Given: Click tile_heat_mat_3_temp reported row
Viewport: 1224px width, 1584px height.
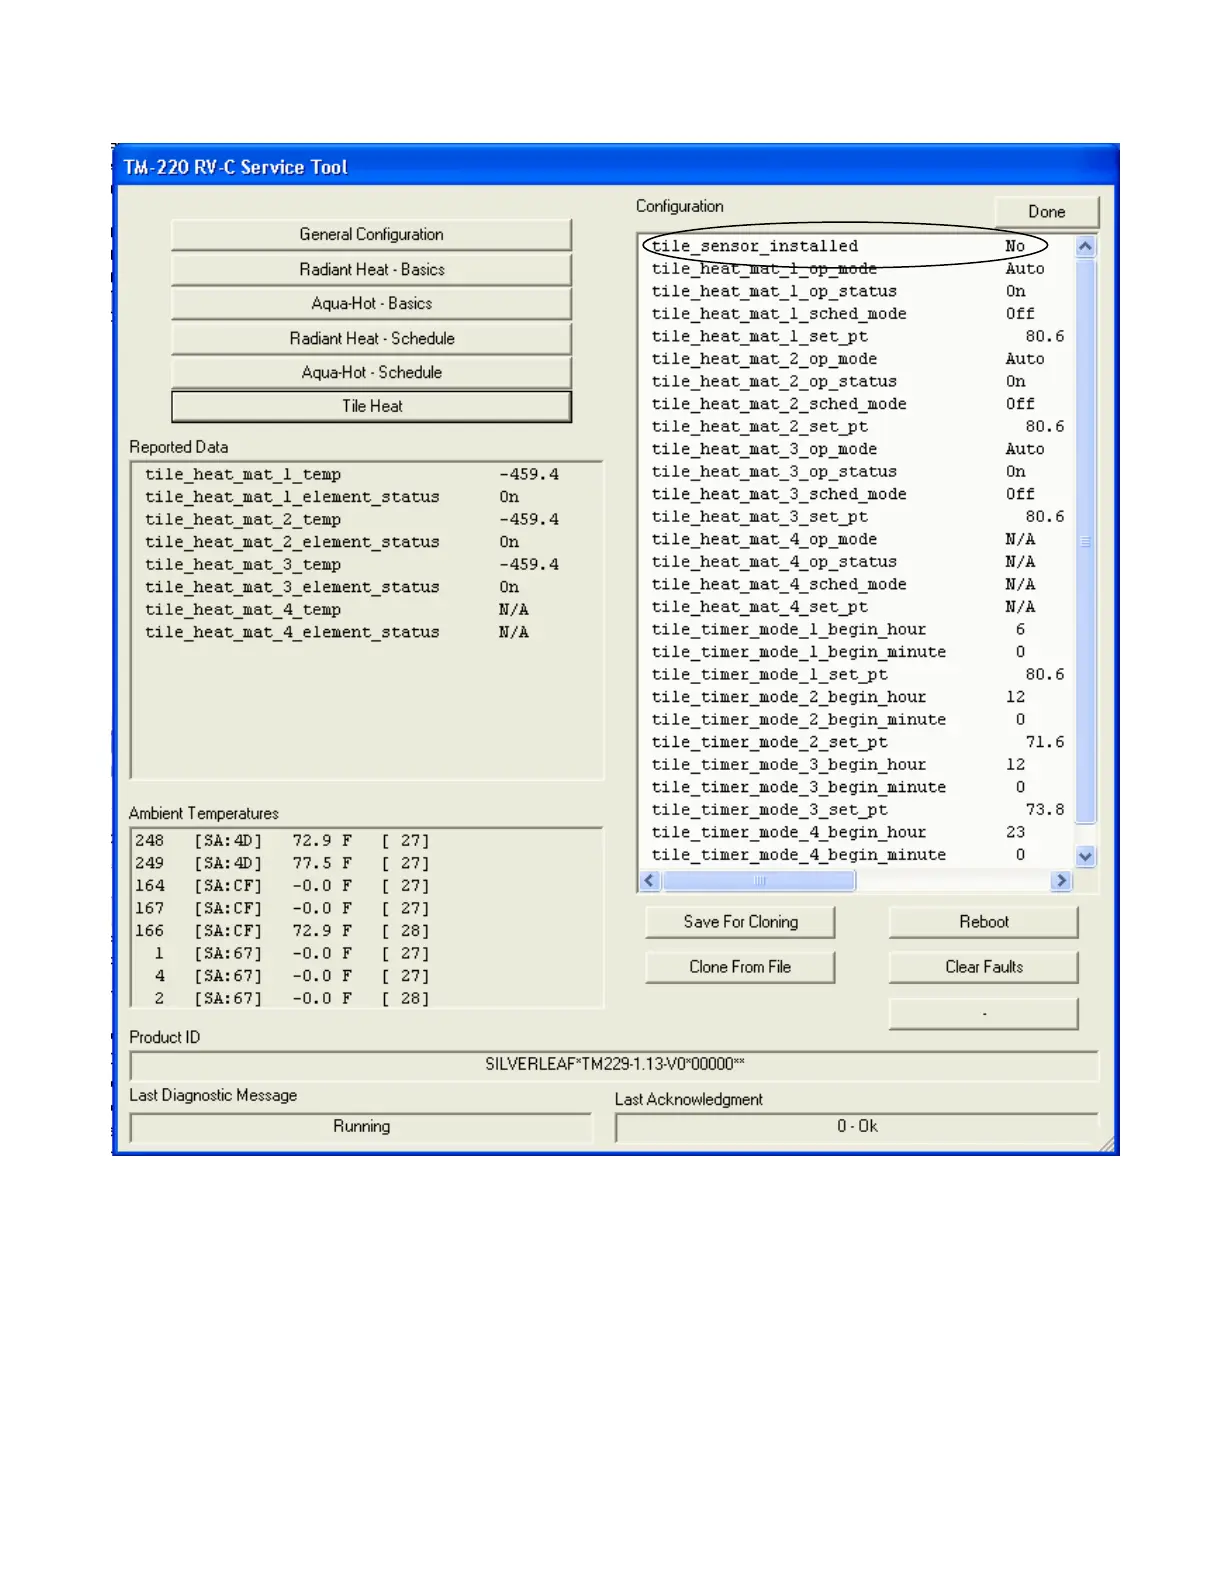Looking at the screenshot, I should (367, 564).
